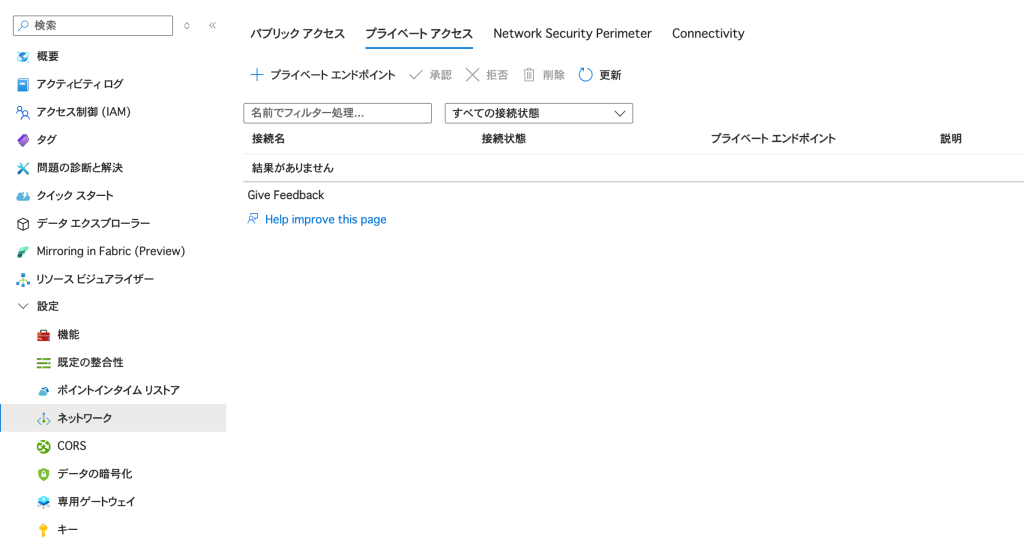1024x542 pixels.
Task: Click the 名前でフィルター処理 input field
Action: (337, 114)
